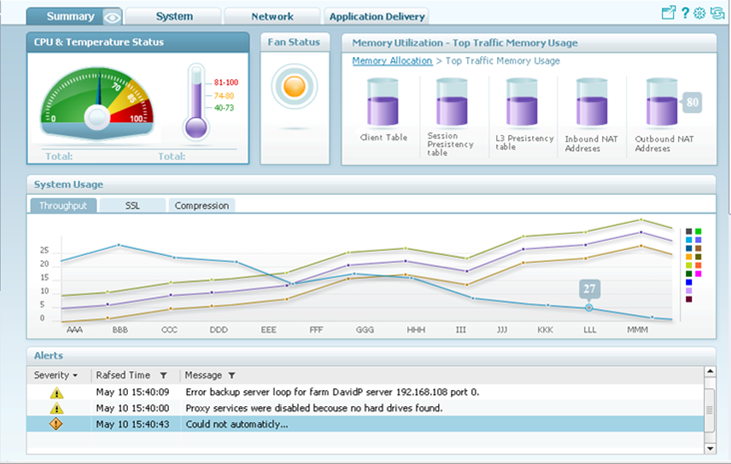Click the red 81-100 temperature range label
731x464 pixels.
coord(226,83)
